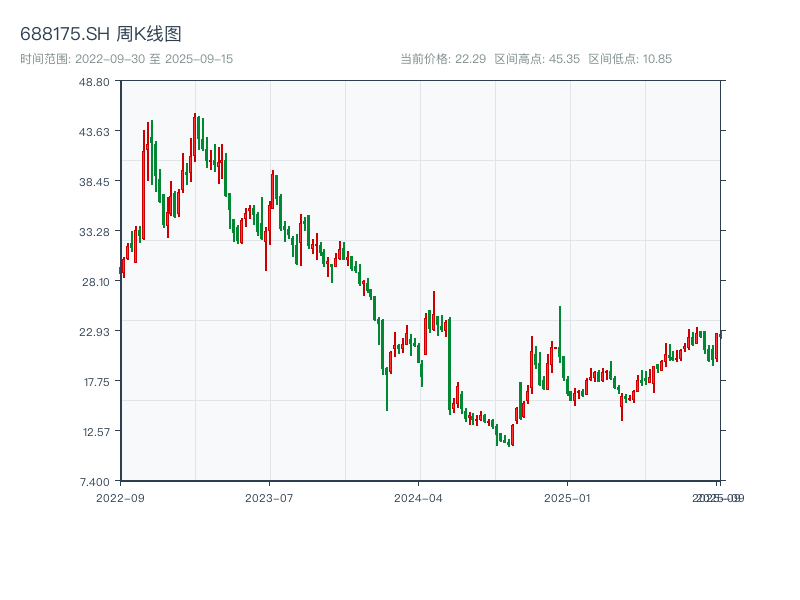Click the 区间高点 45.35 label
Screen dimensions: 800x600
click(x=536, y=59)
